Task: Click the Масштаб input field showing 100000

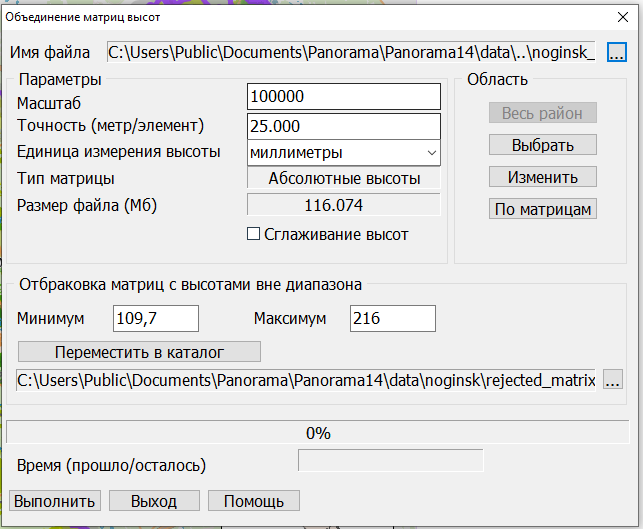Action: click(344, 97)
